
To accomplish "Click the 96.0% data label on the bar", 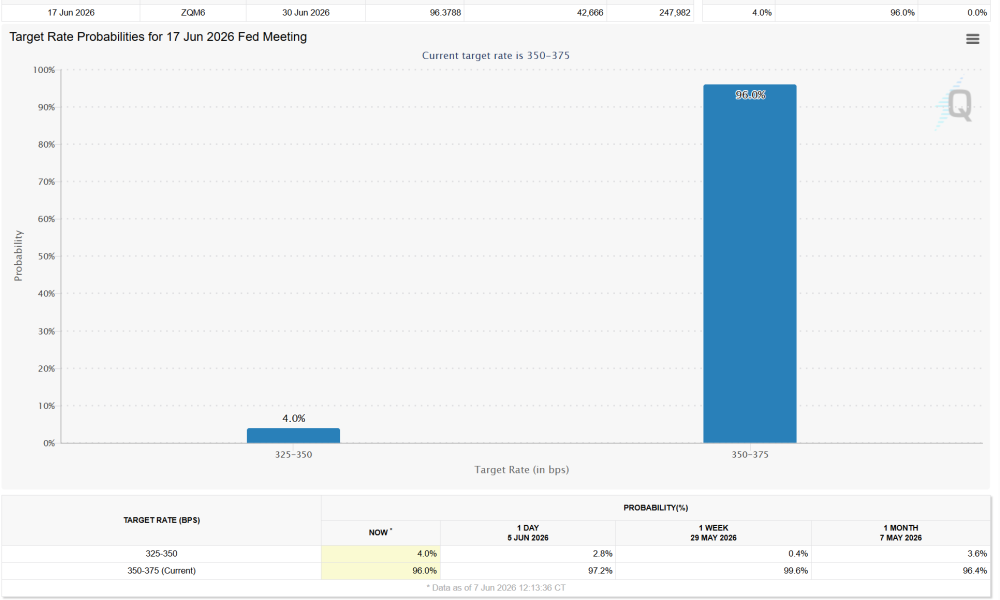I will (750, 95).
